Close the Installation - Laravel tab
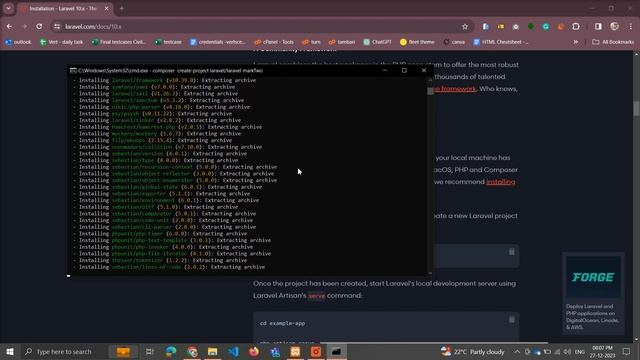640x360 pixels. (107, 8)
